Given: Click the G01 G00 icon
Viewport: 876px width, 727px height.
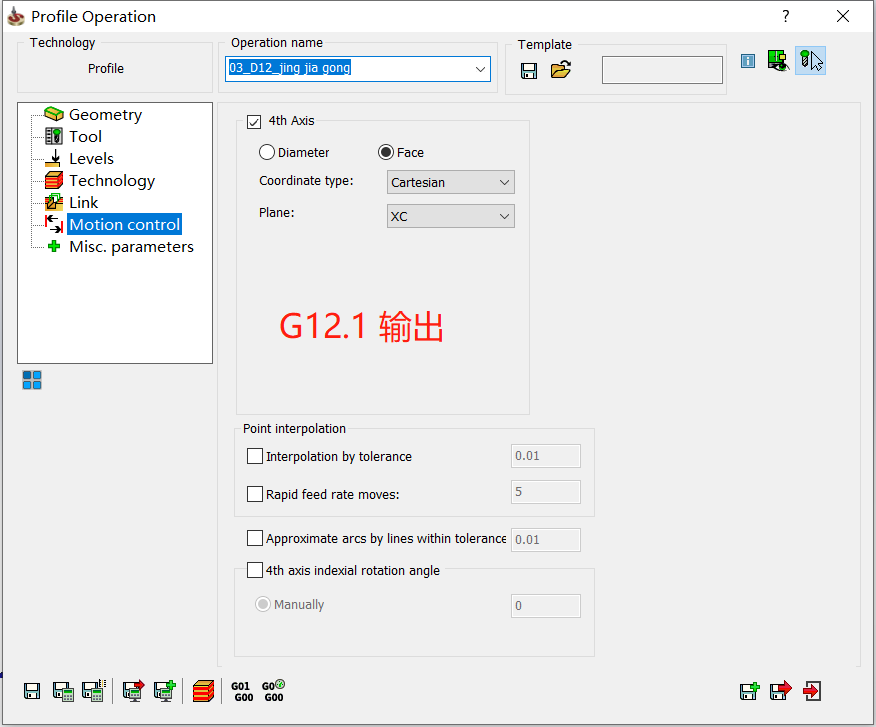Looking at the screenshot, I should tap(241, 691).
